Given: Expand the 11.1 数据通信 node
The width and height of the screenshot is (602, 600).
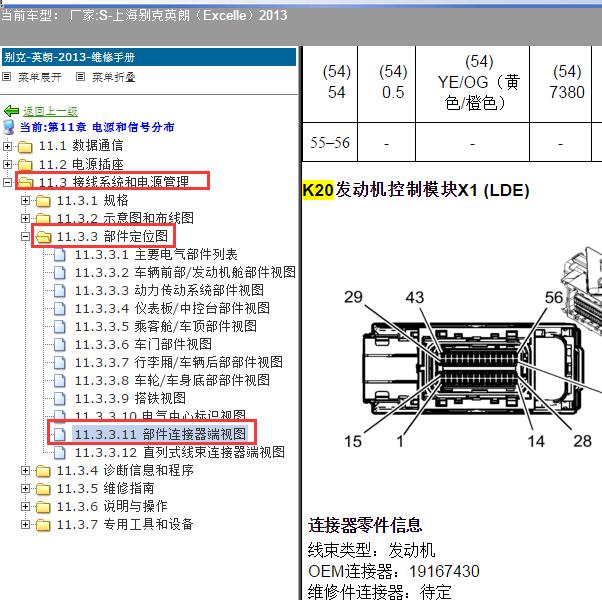Looking at the screenshot, I should [7, 146].
